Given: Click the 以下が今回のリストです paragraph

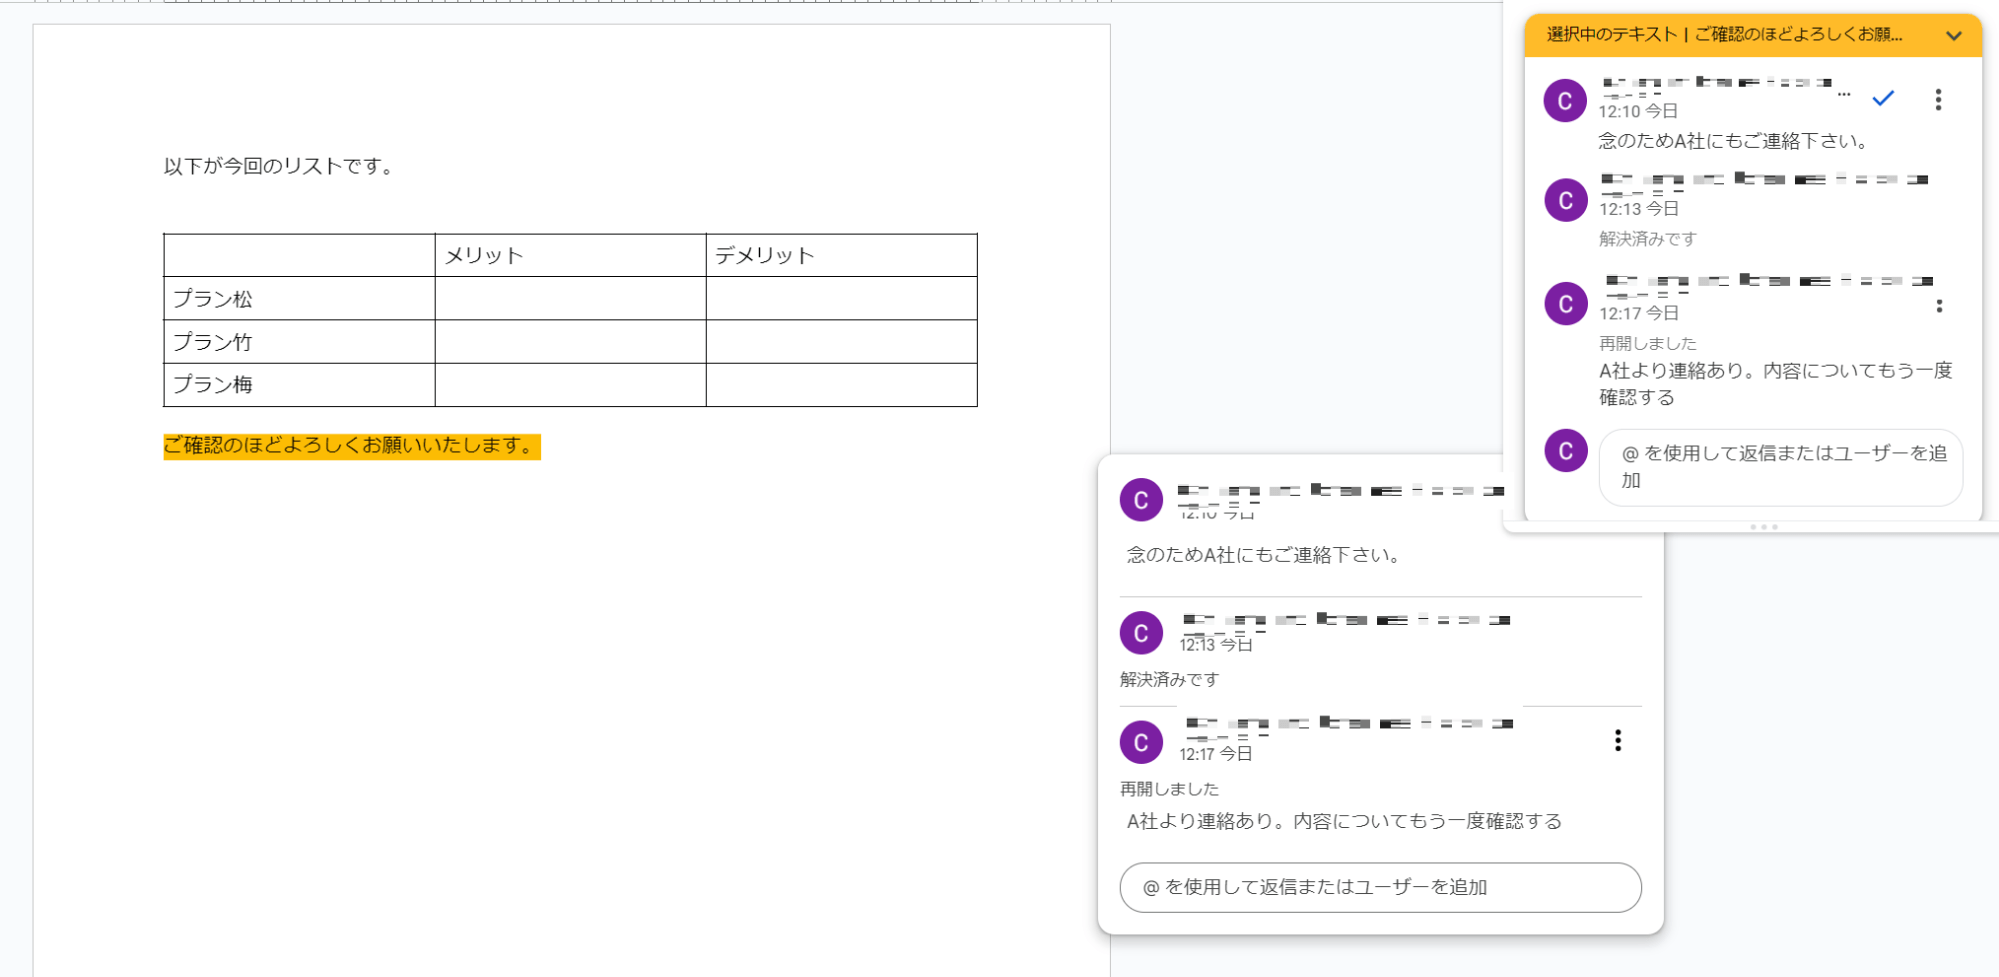Looking at the screenshot, I should 280,167.
